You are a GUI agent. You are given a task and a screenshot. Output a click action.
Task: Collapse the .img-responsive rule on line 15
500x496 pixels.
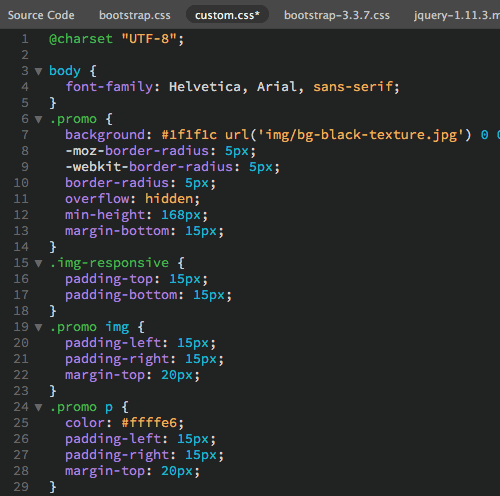pos(39,263)
